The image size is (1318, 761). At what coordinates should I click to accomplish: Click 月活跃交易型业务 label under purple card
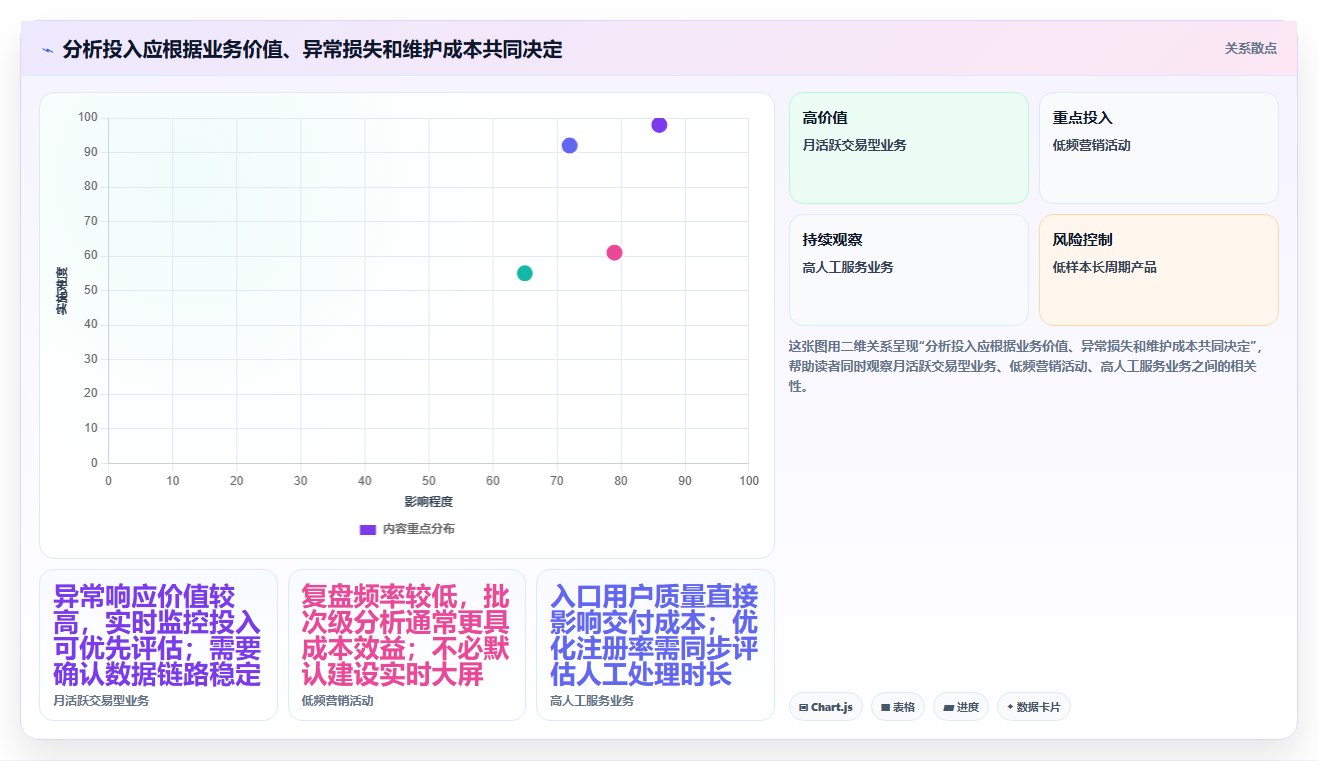coord(101,701)
